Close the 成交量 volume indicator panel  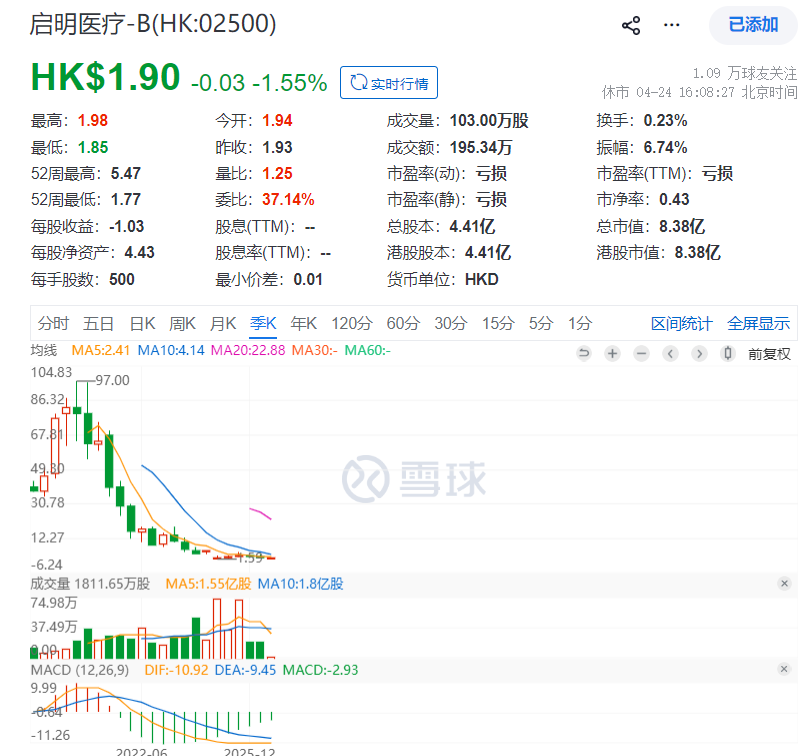pos(785,584)
